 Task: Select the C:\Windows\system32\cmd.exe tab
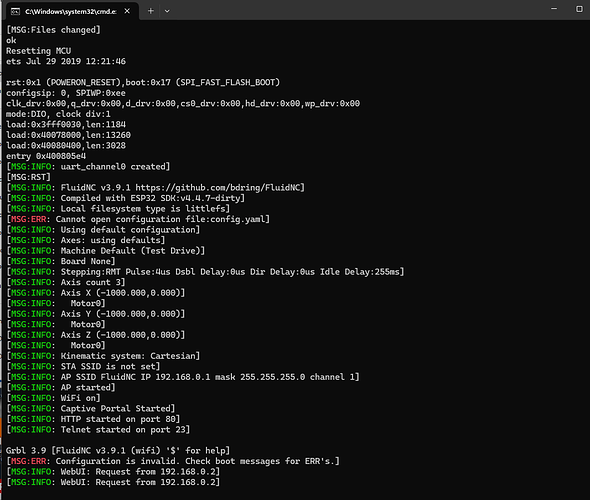71,11
